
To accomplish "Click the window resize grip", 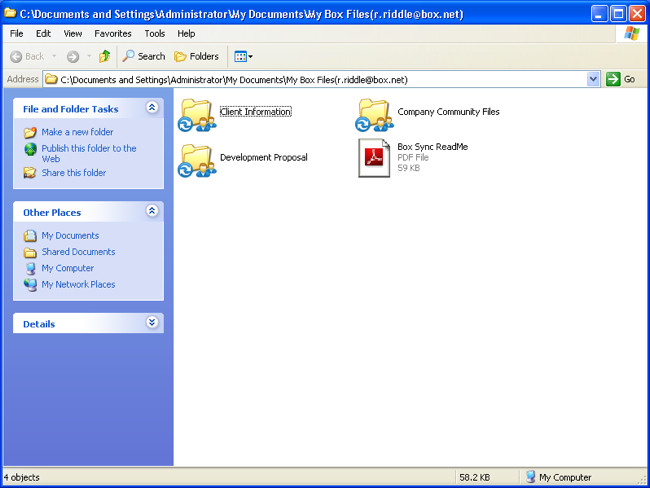I will click(643, 480).
